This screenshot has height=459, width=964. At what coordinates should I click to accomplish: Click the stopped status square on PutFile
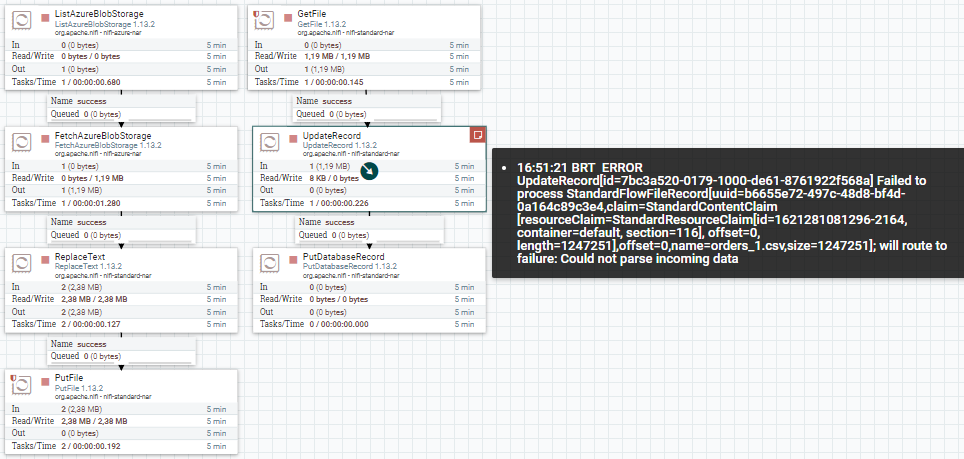tap(45, 382)
